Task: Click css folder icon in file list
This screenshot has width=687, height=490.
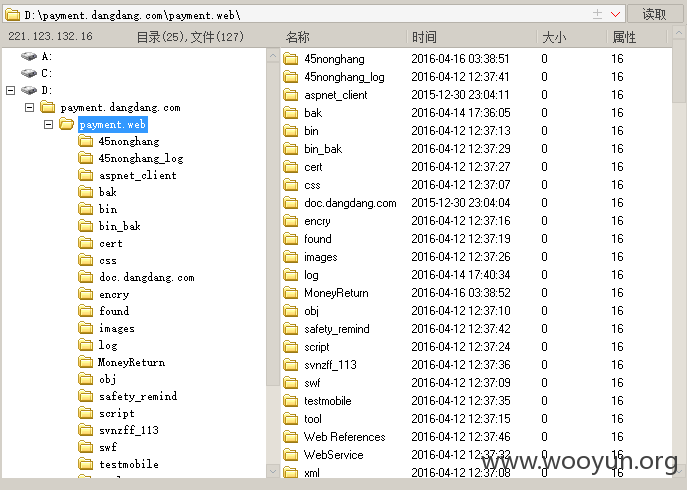Action: (x=290, y=185)
